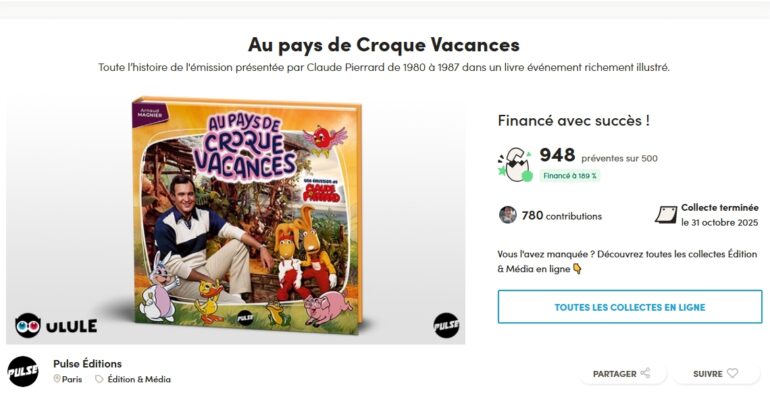Click the Financé à 189 % badge
The width and height of the screenshot is (770, 408).
click(569, 176)
